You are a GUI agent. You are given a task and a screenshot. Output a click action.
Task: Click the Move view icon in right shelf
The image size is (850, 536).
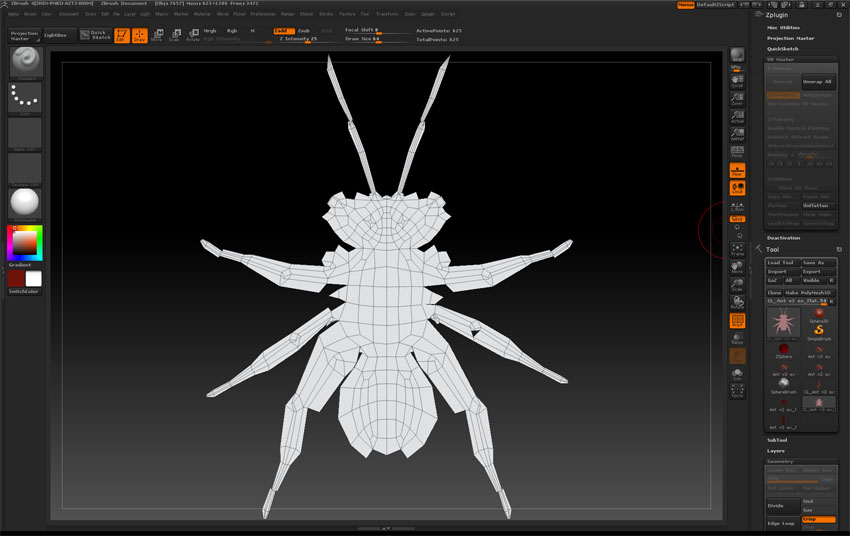[737, 267]
